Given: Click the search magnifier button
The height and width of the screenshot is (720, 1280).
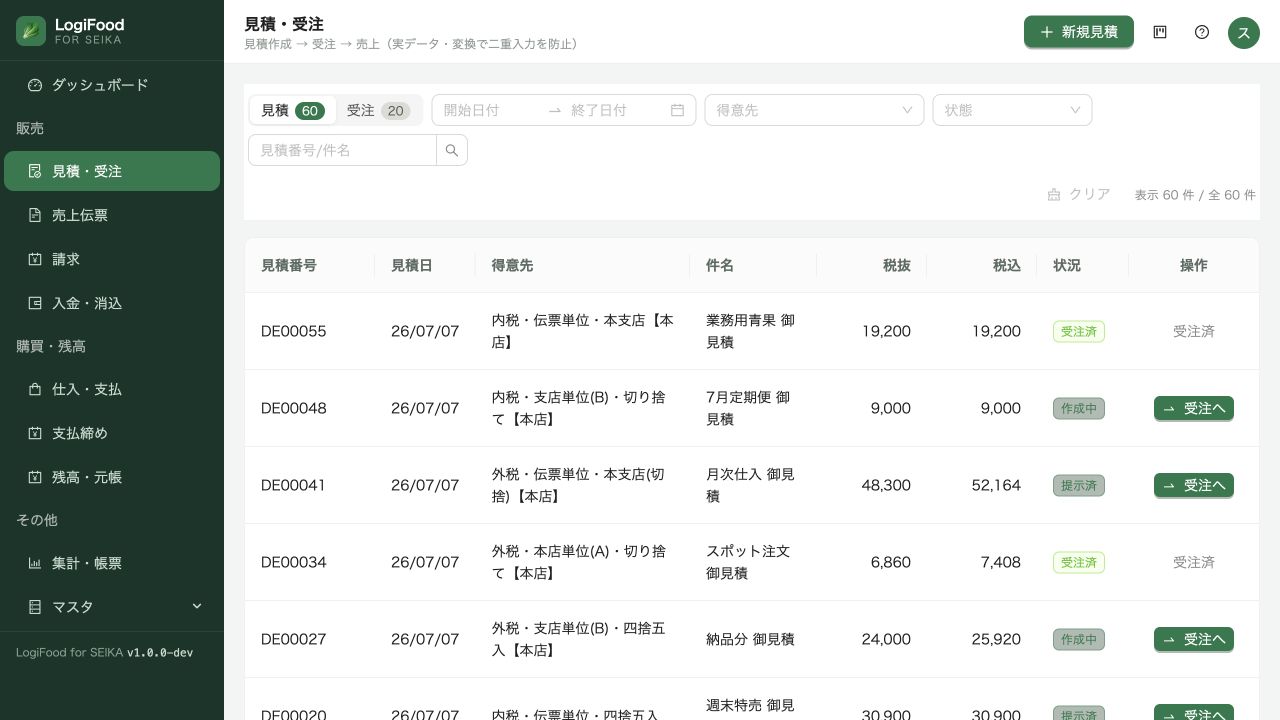Looking at the screenshot, I should 452,150.
